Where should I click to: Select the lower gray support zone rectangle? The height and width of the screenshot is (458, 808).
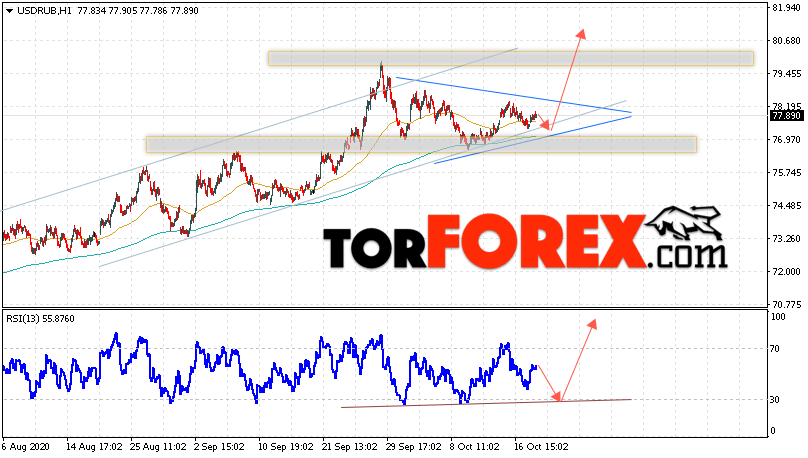coord(422,144)
